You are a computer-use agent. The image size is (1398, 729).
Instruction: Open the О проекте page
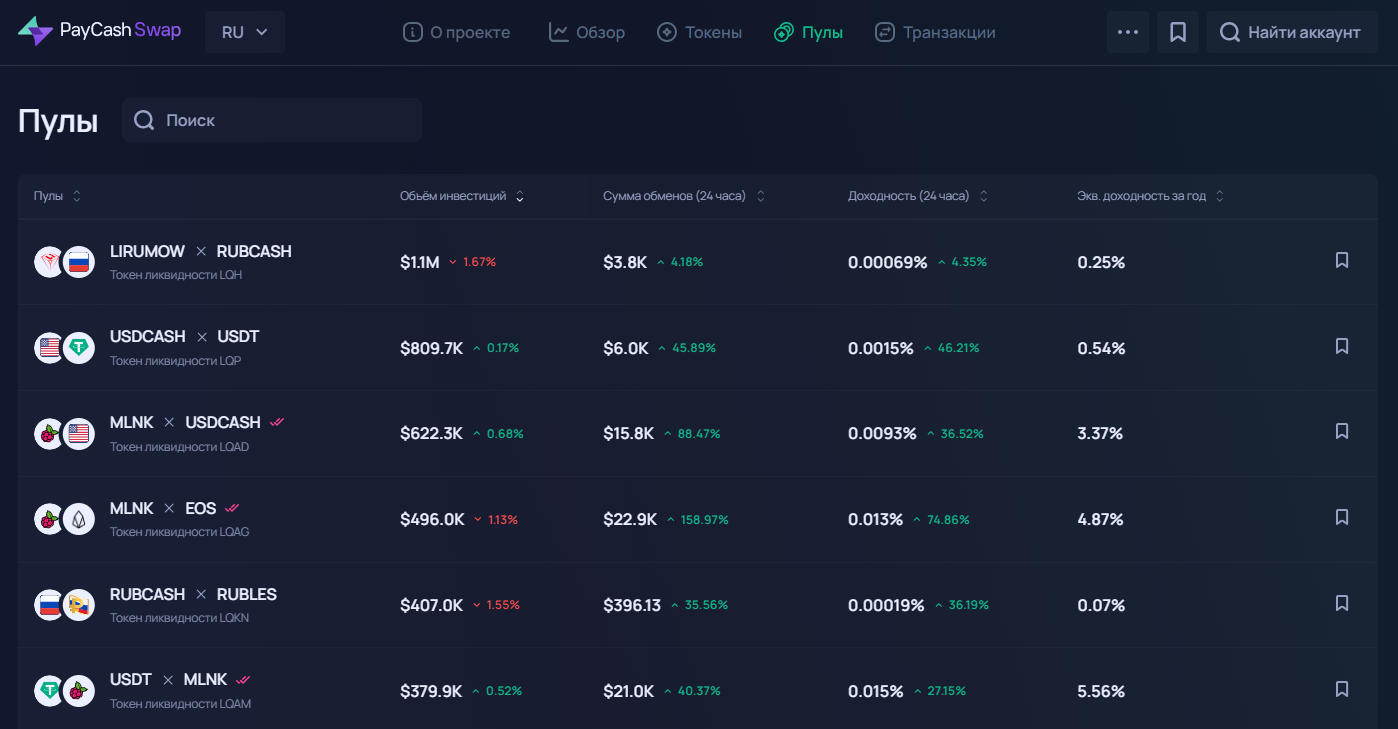tap(456, 32)
